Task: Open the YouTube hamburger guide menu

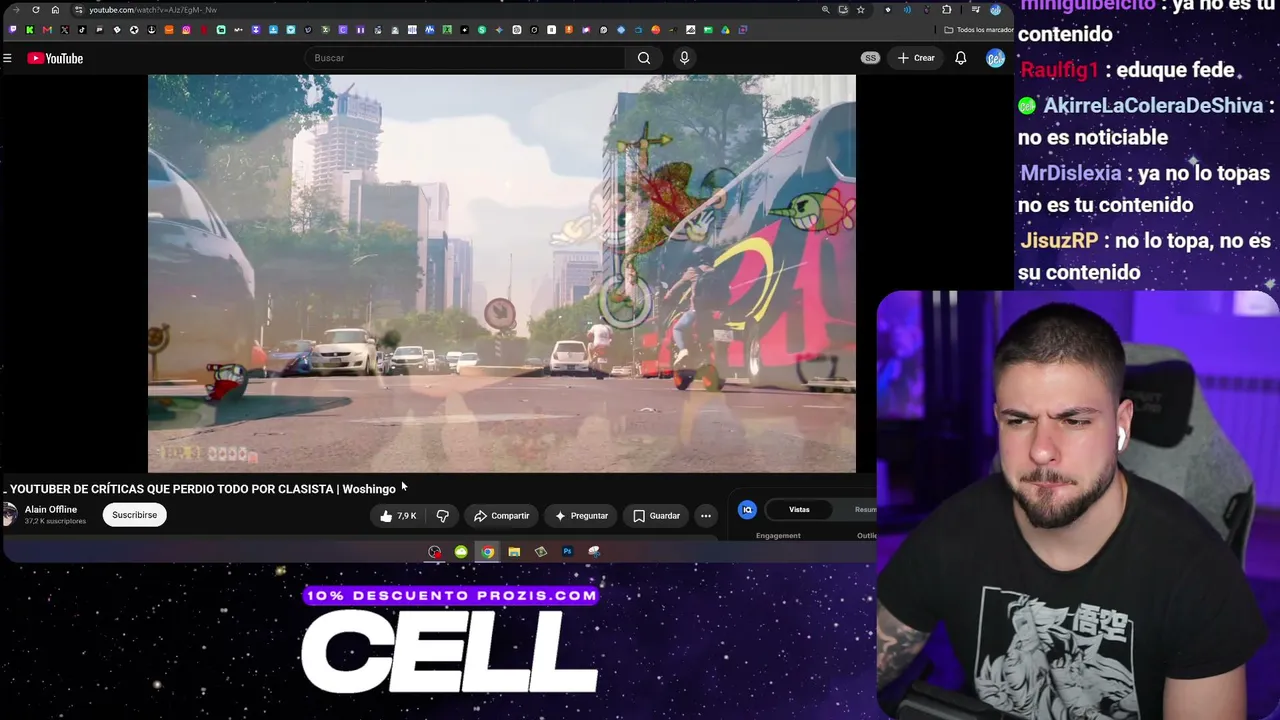Action: [x=7, y=58]
